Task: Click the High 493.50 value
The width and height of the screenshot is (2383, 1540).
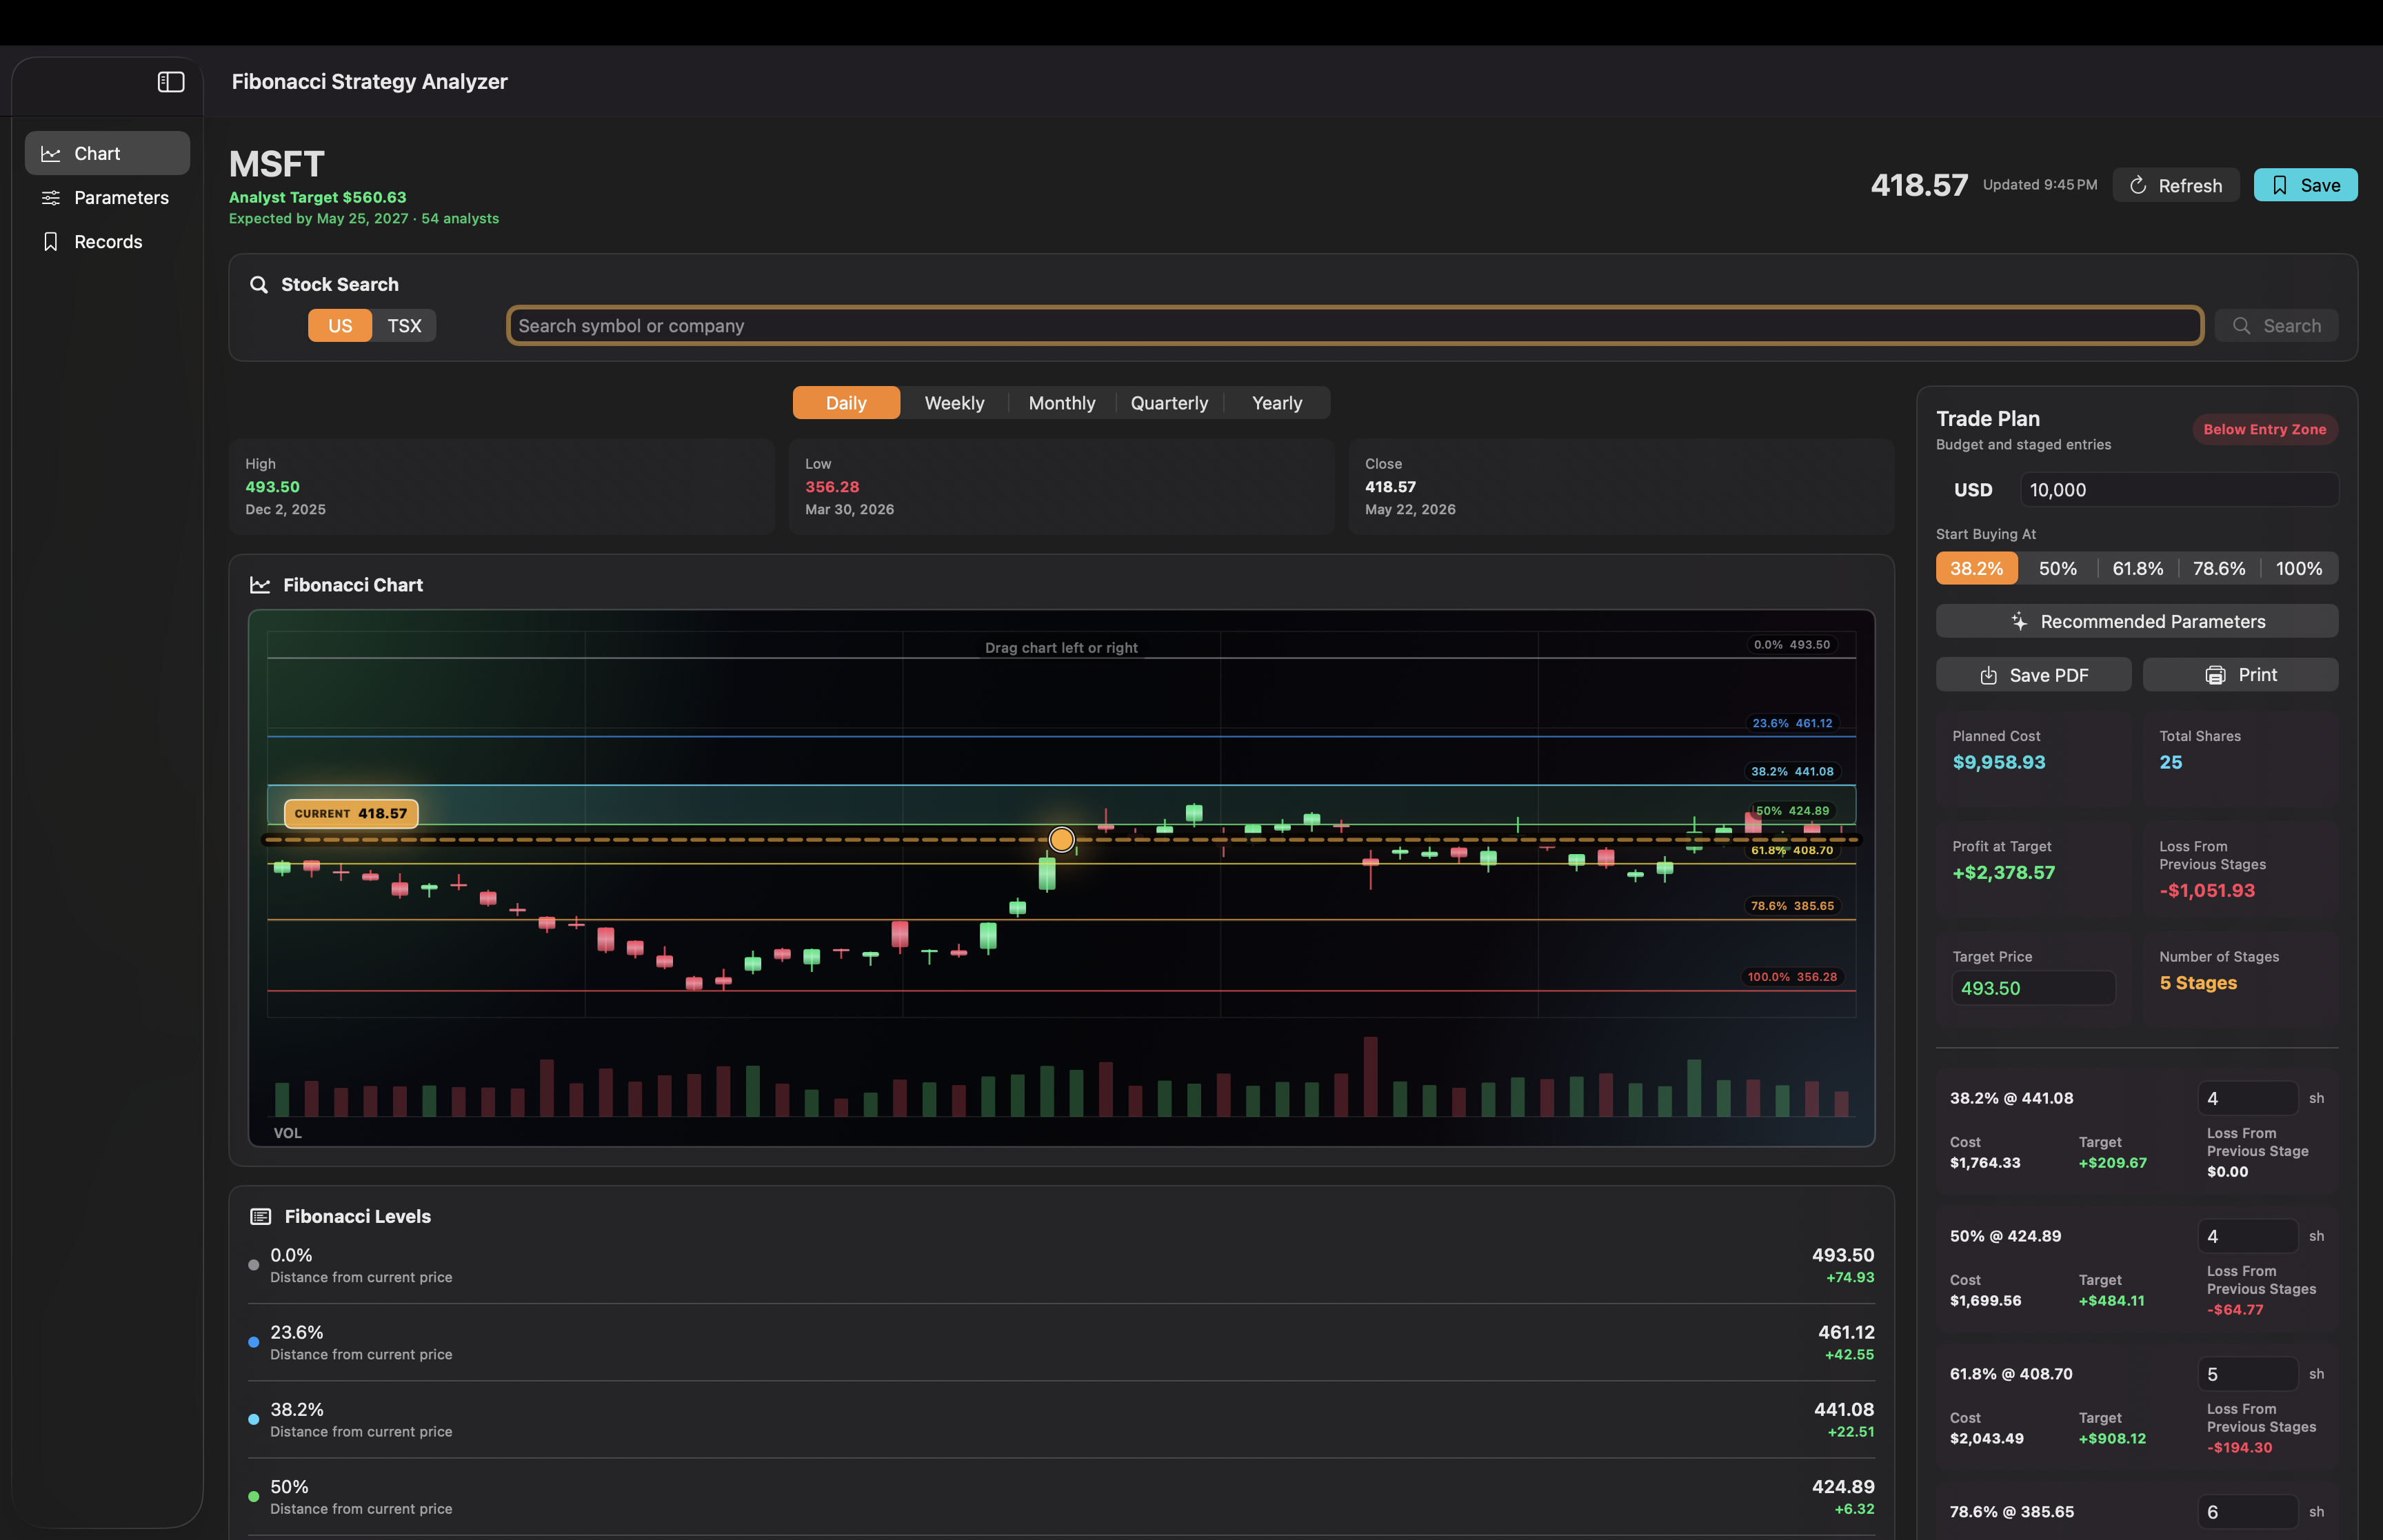Action: 273,487
